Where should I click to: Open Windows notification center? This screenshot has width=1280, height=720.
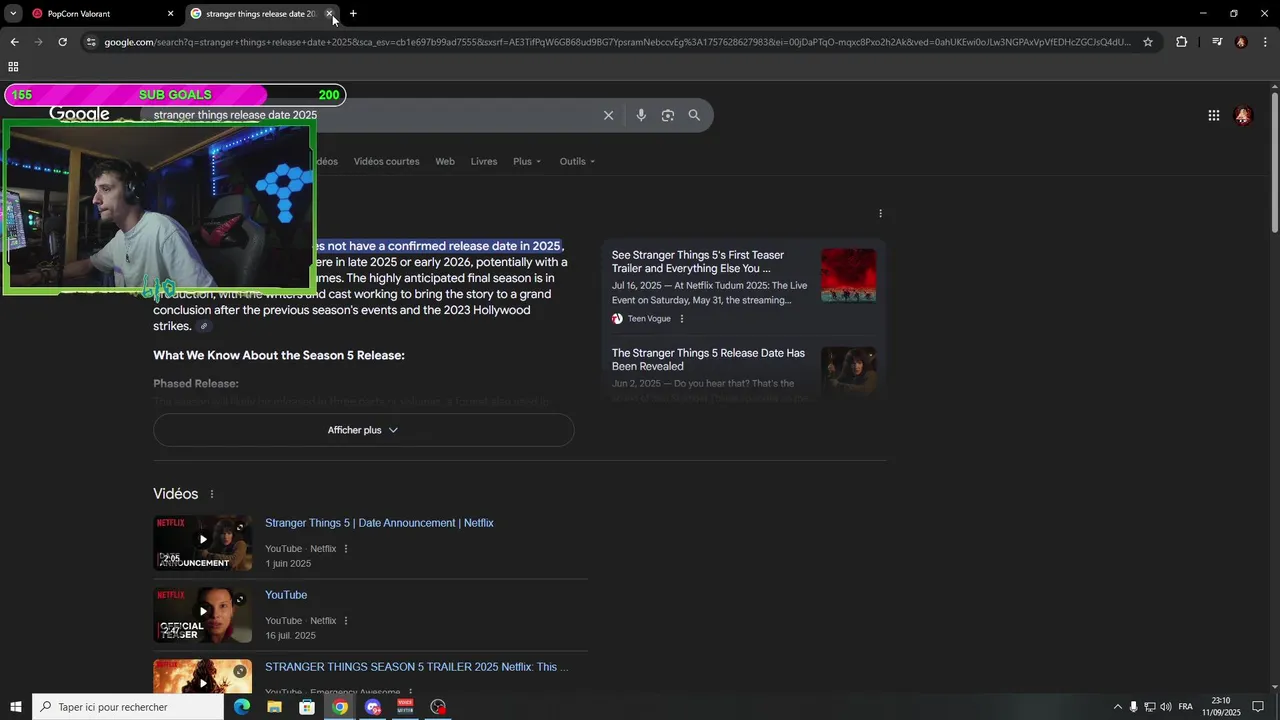pos(1258,707)
